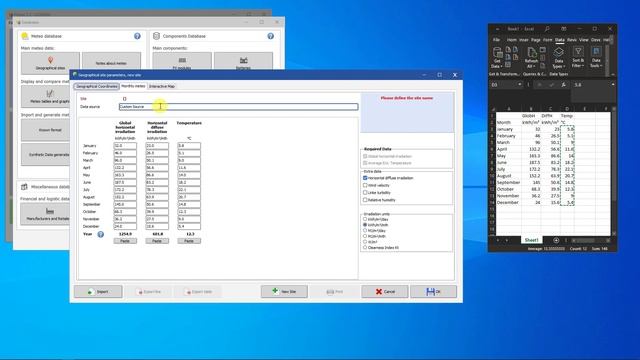Select MJ/m²/mth irradiation unit radio
The height and width of the screenshot is (360, 640).
[365, 236]
